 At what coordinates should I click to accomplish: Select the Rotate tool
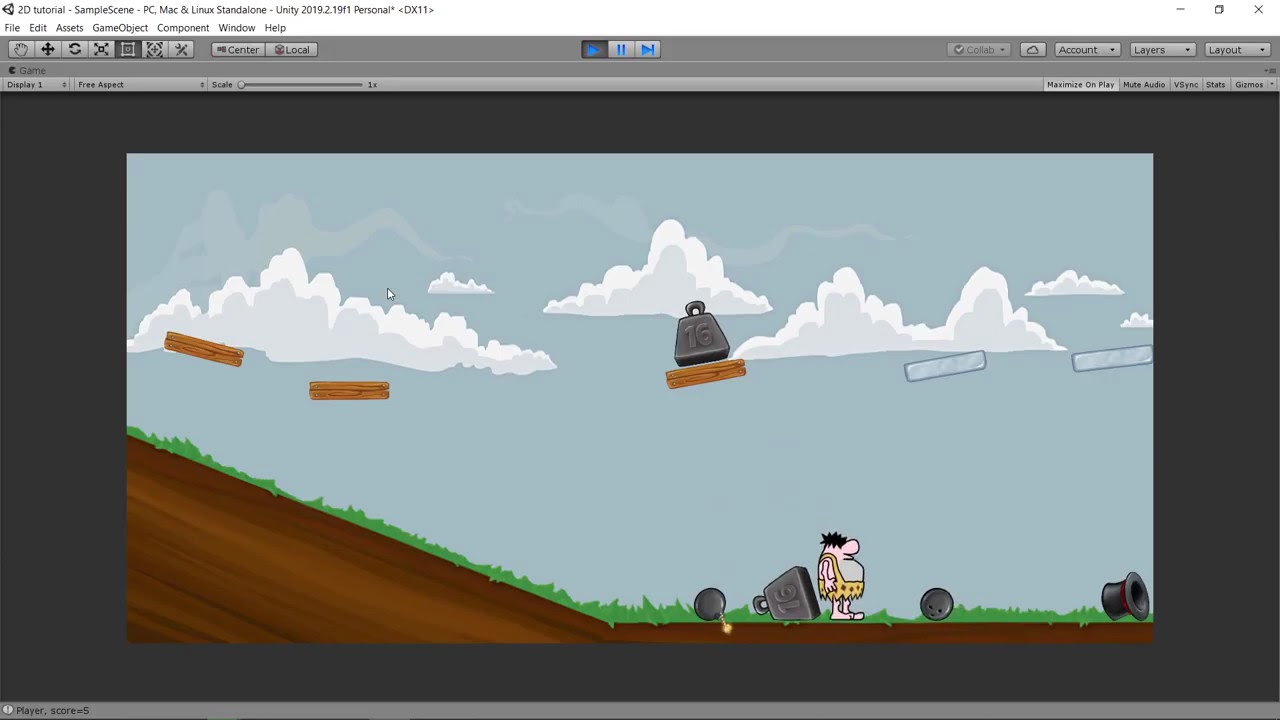coord(74,49)
